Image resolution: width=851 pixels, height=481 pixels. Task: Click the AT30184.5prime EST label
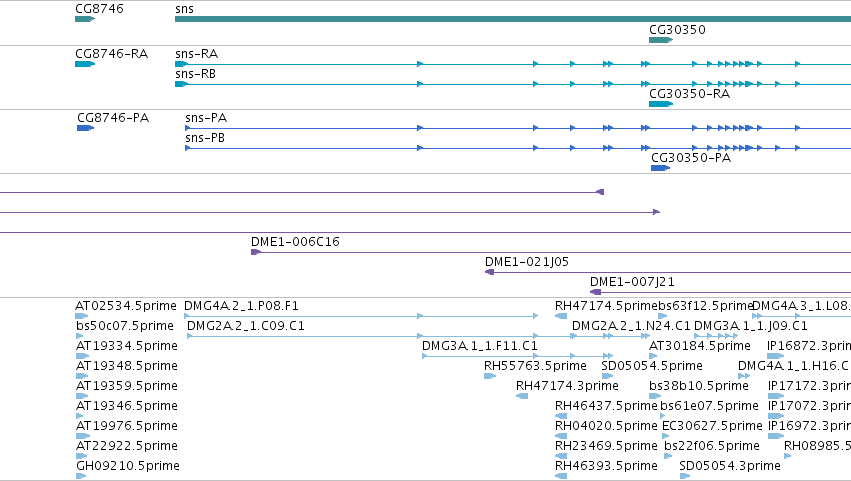700,346
